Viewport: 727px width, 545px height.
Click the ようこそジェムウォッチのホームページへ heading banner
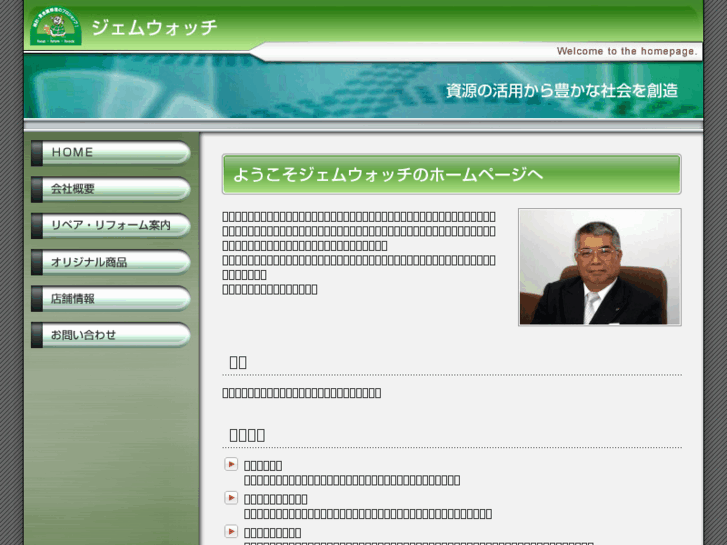(451, 174)
